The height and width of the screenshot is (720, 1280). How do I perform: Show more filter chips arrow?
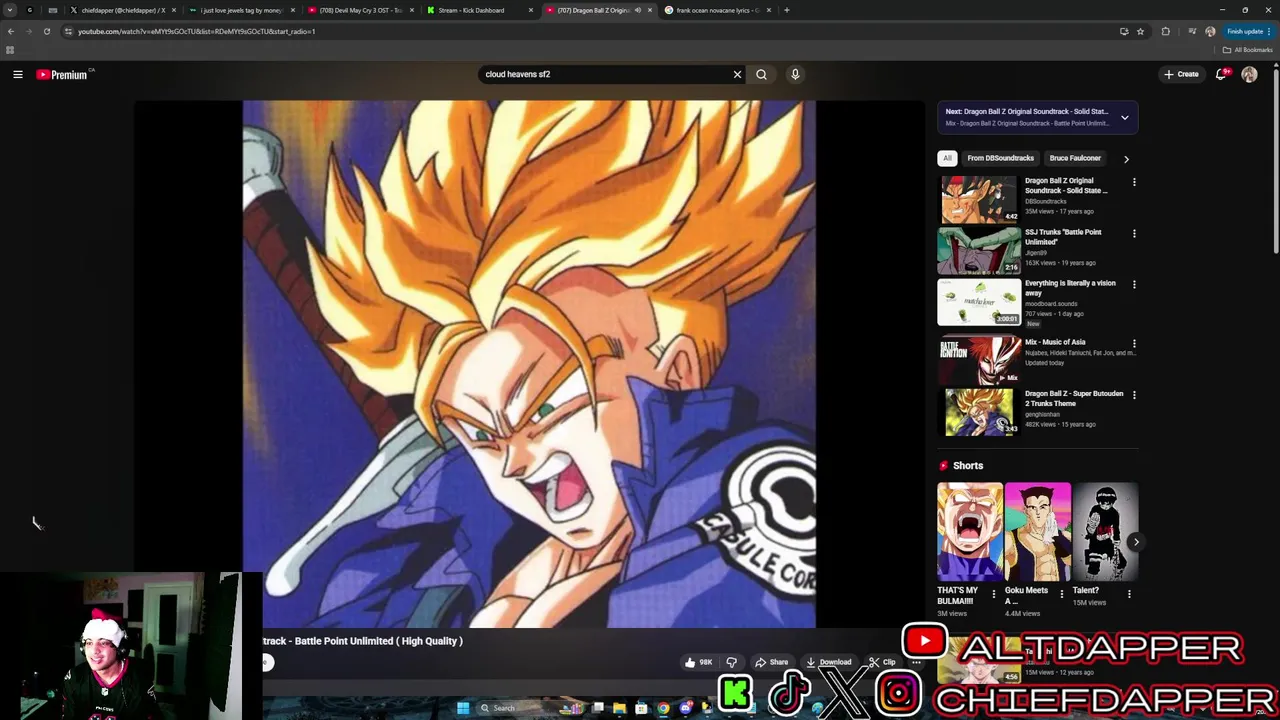(1126, 159)
